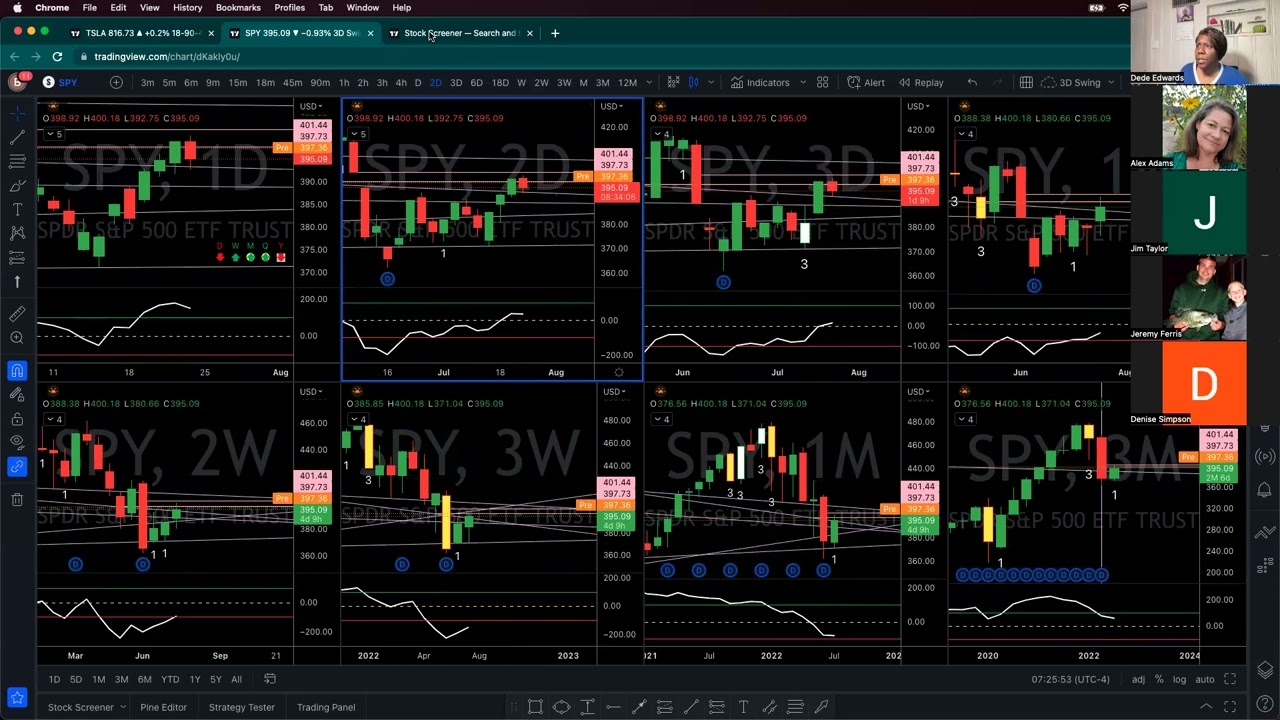
Task: Select the ruler measure tool
Action: (x=17, y=314)
